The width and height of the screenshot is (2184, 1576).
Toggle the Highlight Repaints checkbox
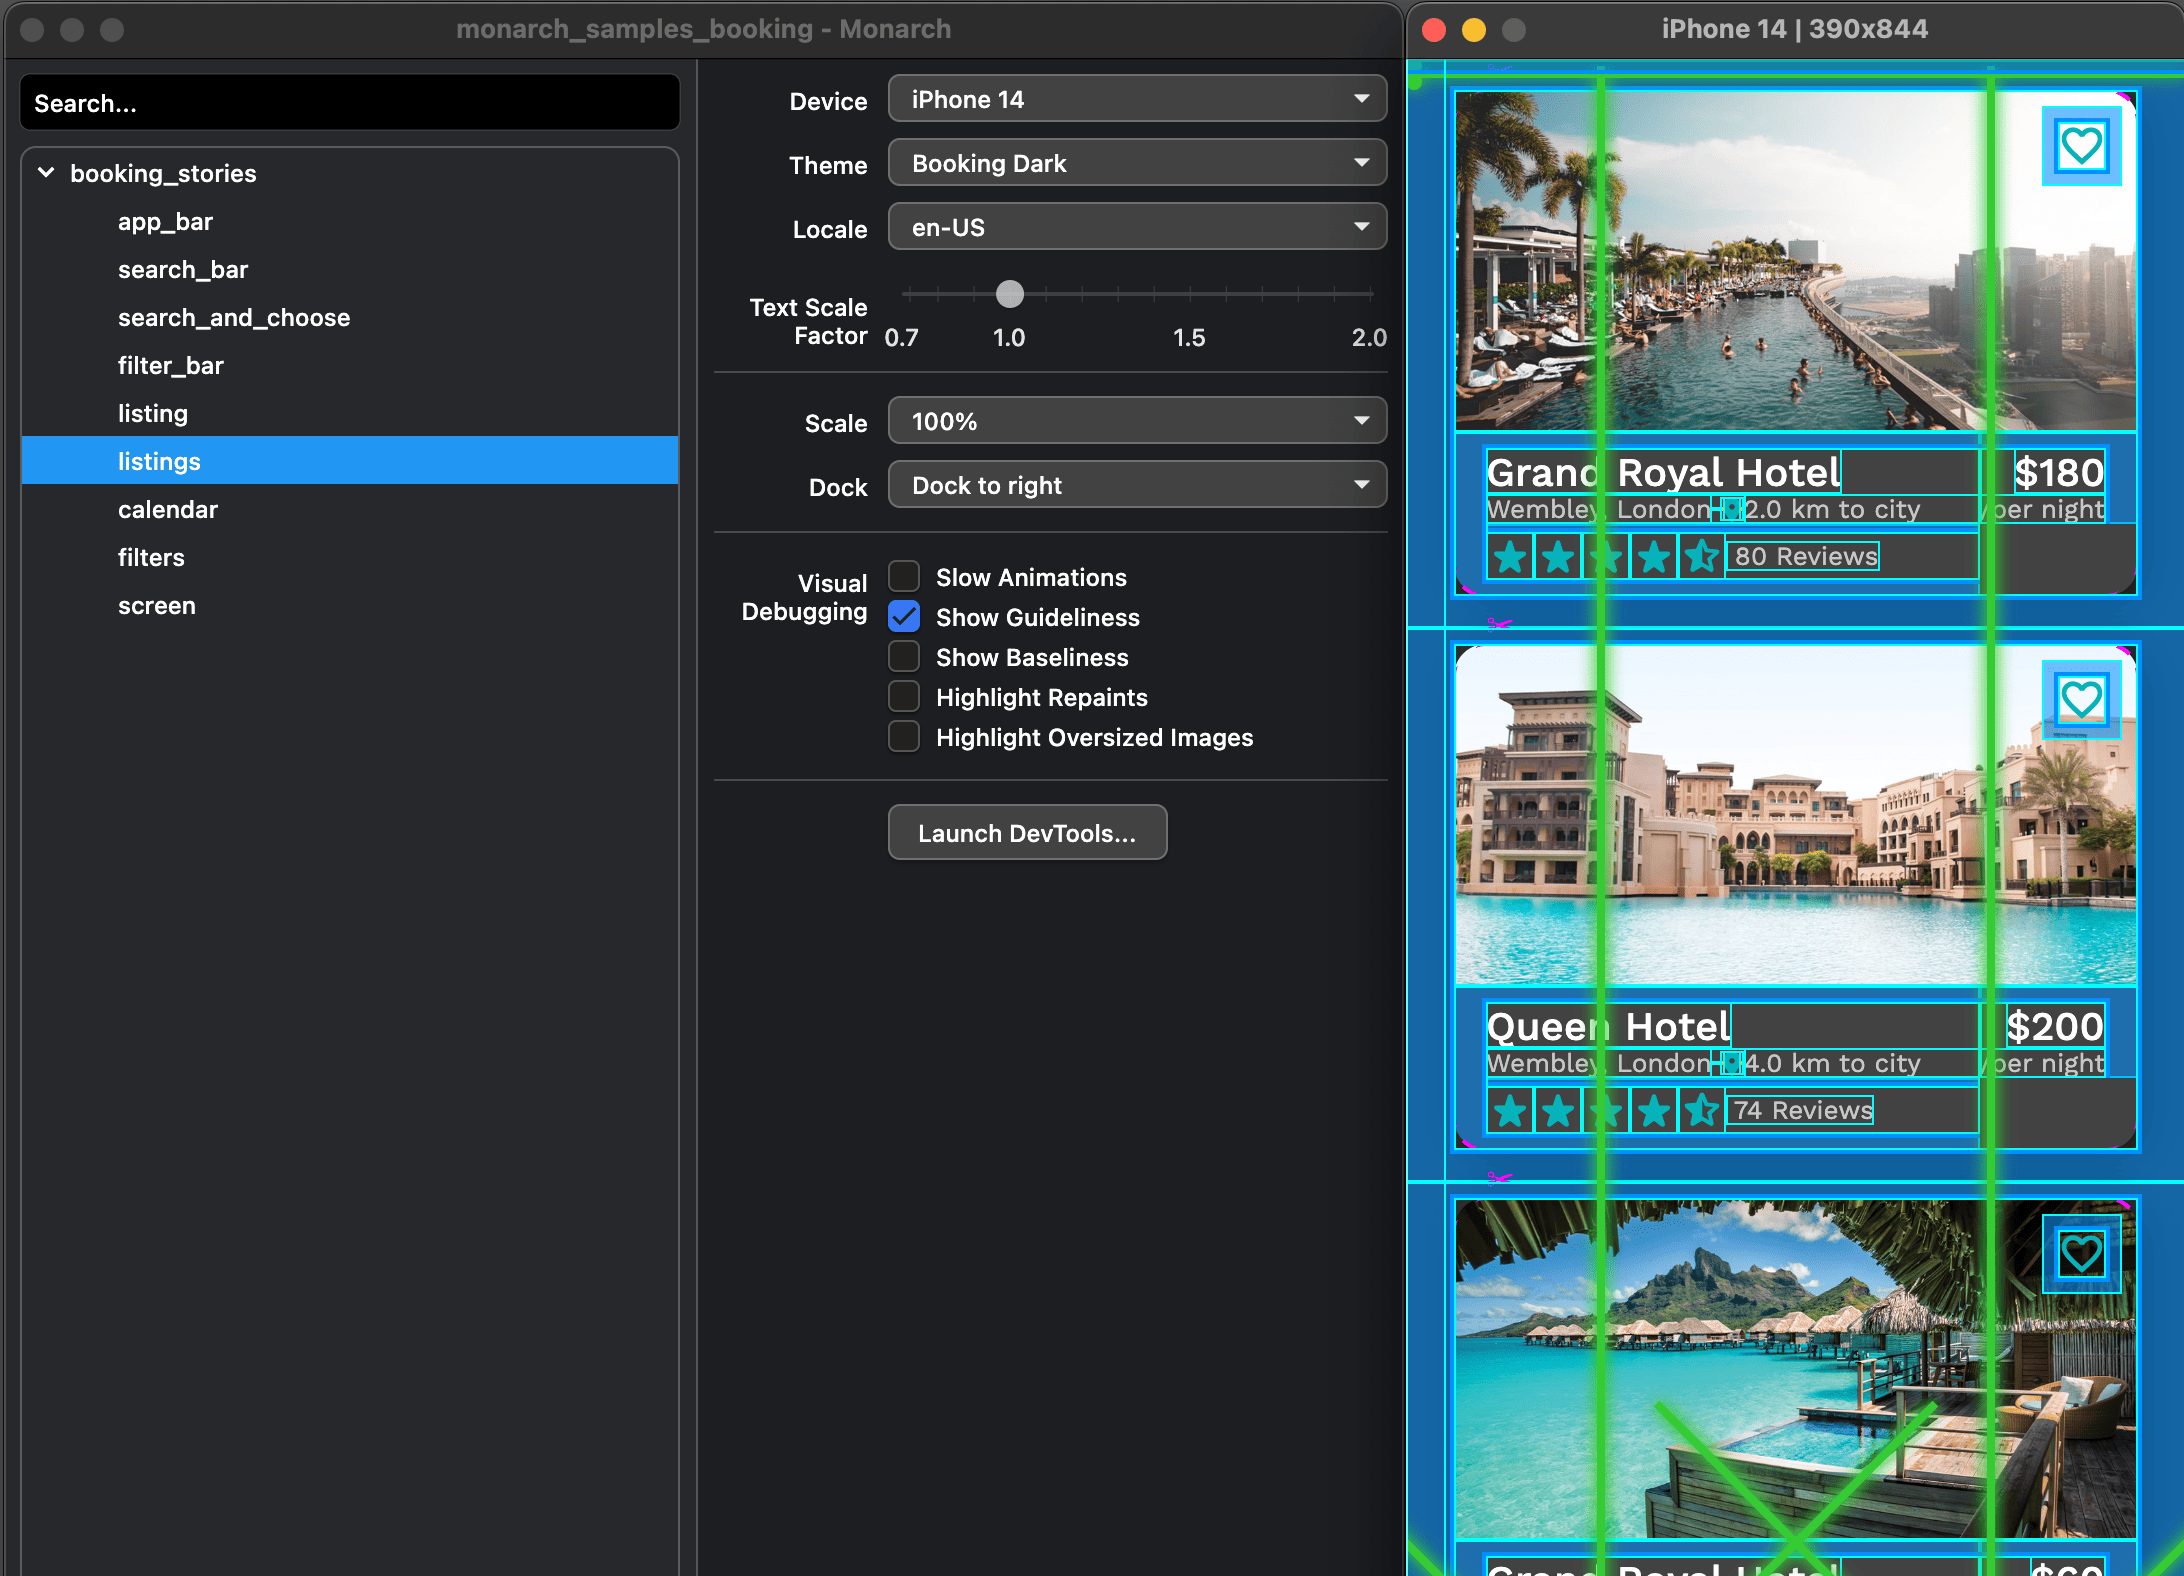coord(904,697)
